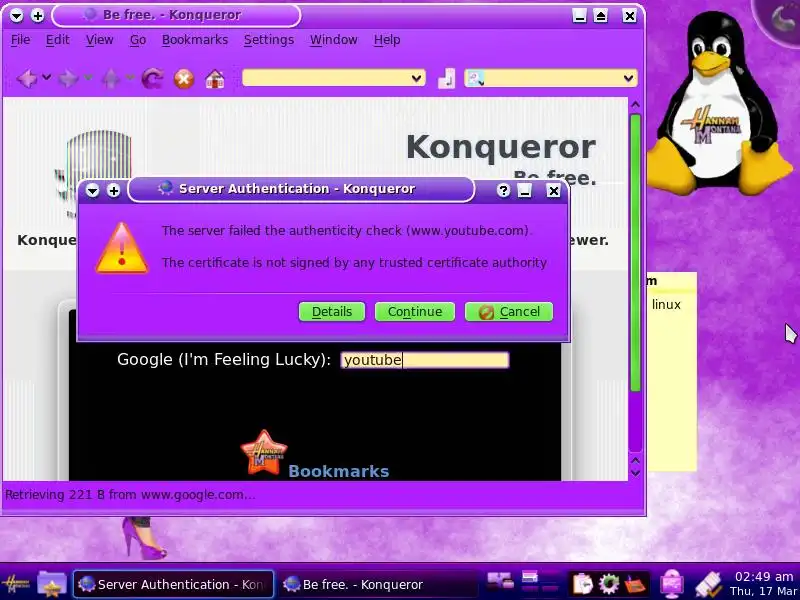Click the Tux penguin desktop widget
This screenshot has width=800, height=600.
[x=719, y=104]
